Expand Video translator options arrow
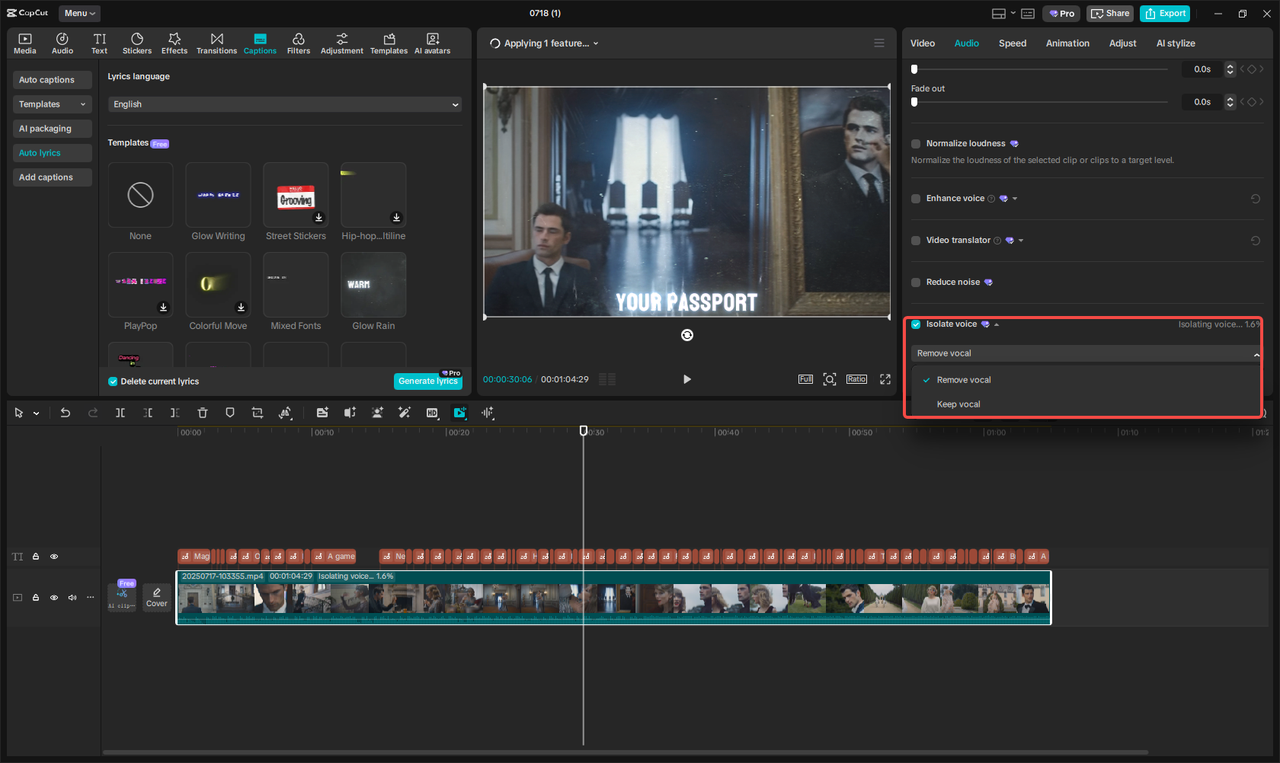The width and height of the screenshot is (1280, 763). 1021,241
